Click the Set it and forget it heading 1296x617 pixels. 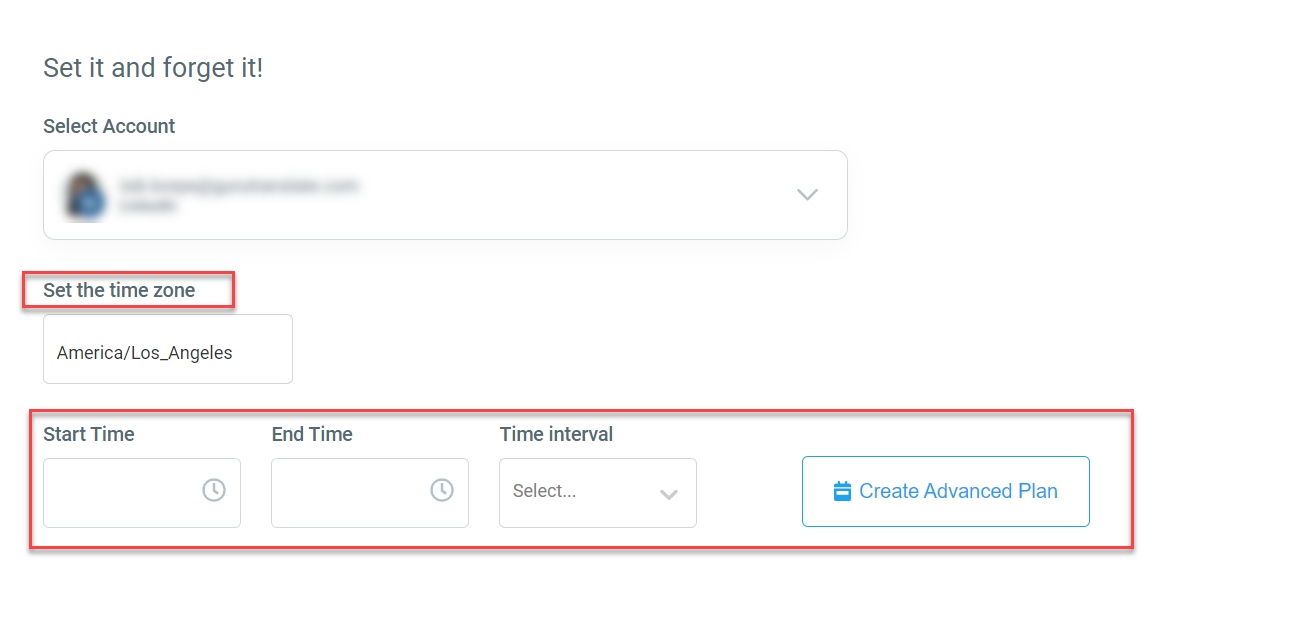(x=153, y=67)
